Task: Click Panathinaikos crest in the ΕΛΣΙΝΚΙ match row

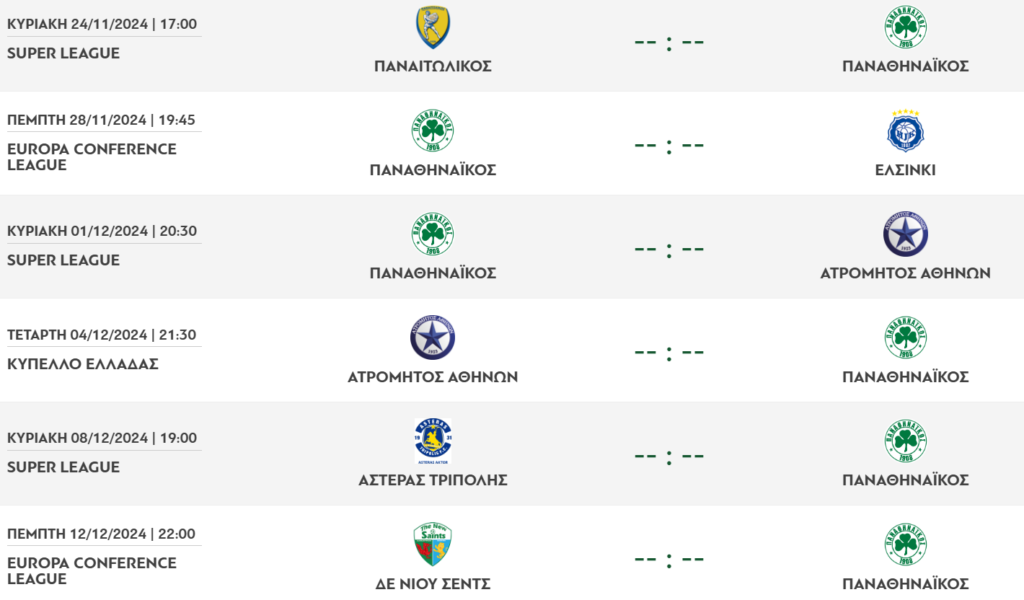Action: (433, 131)
